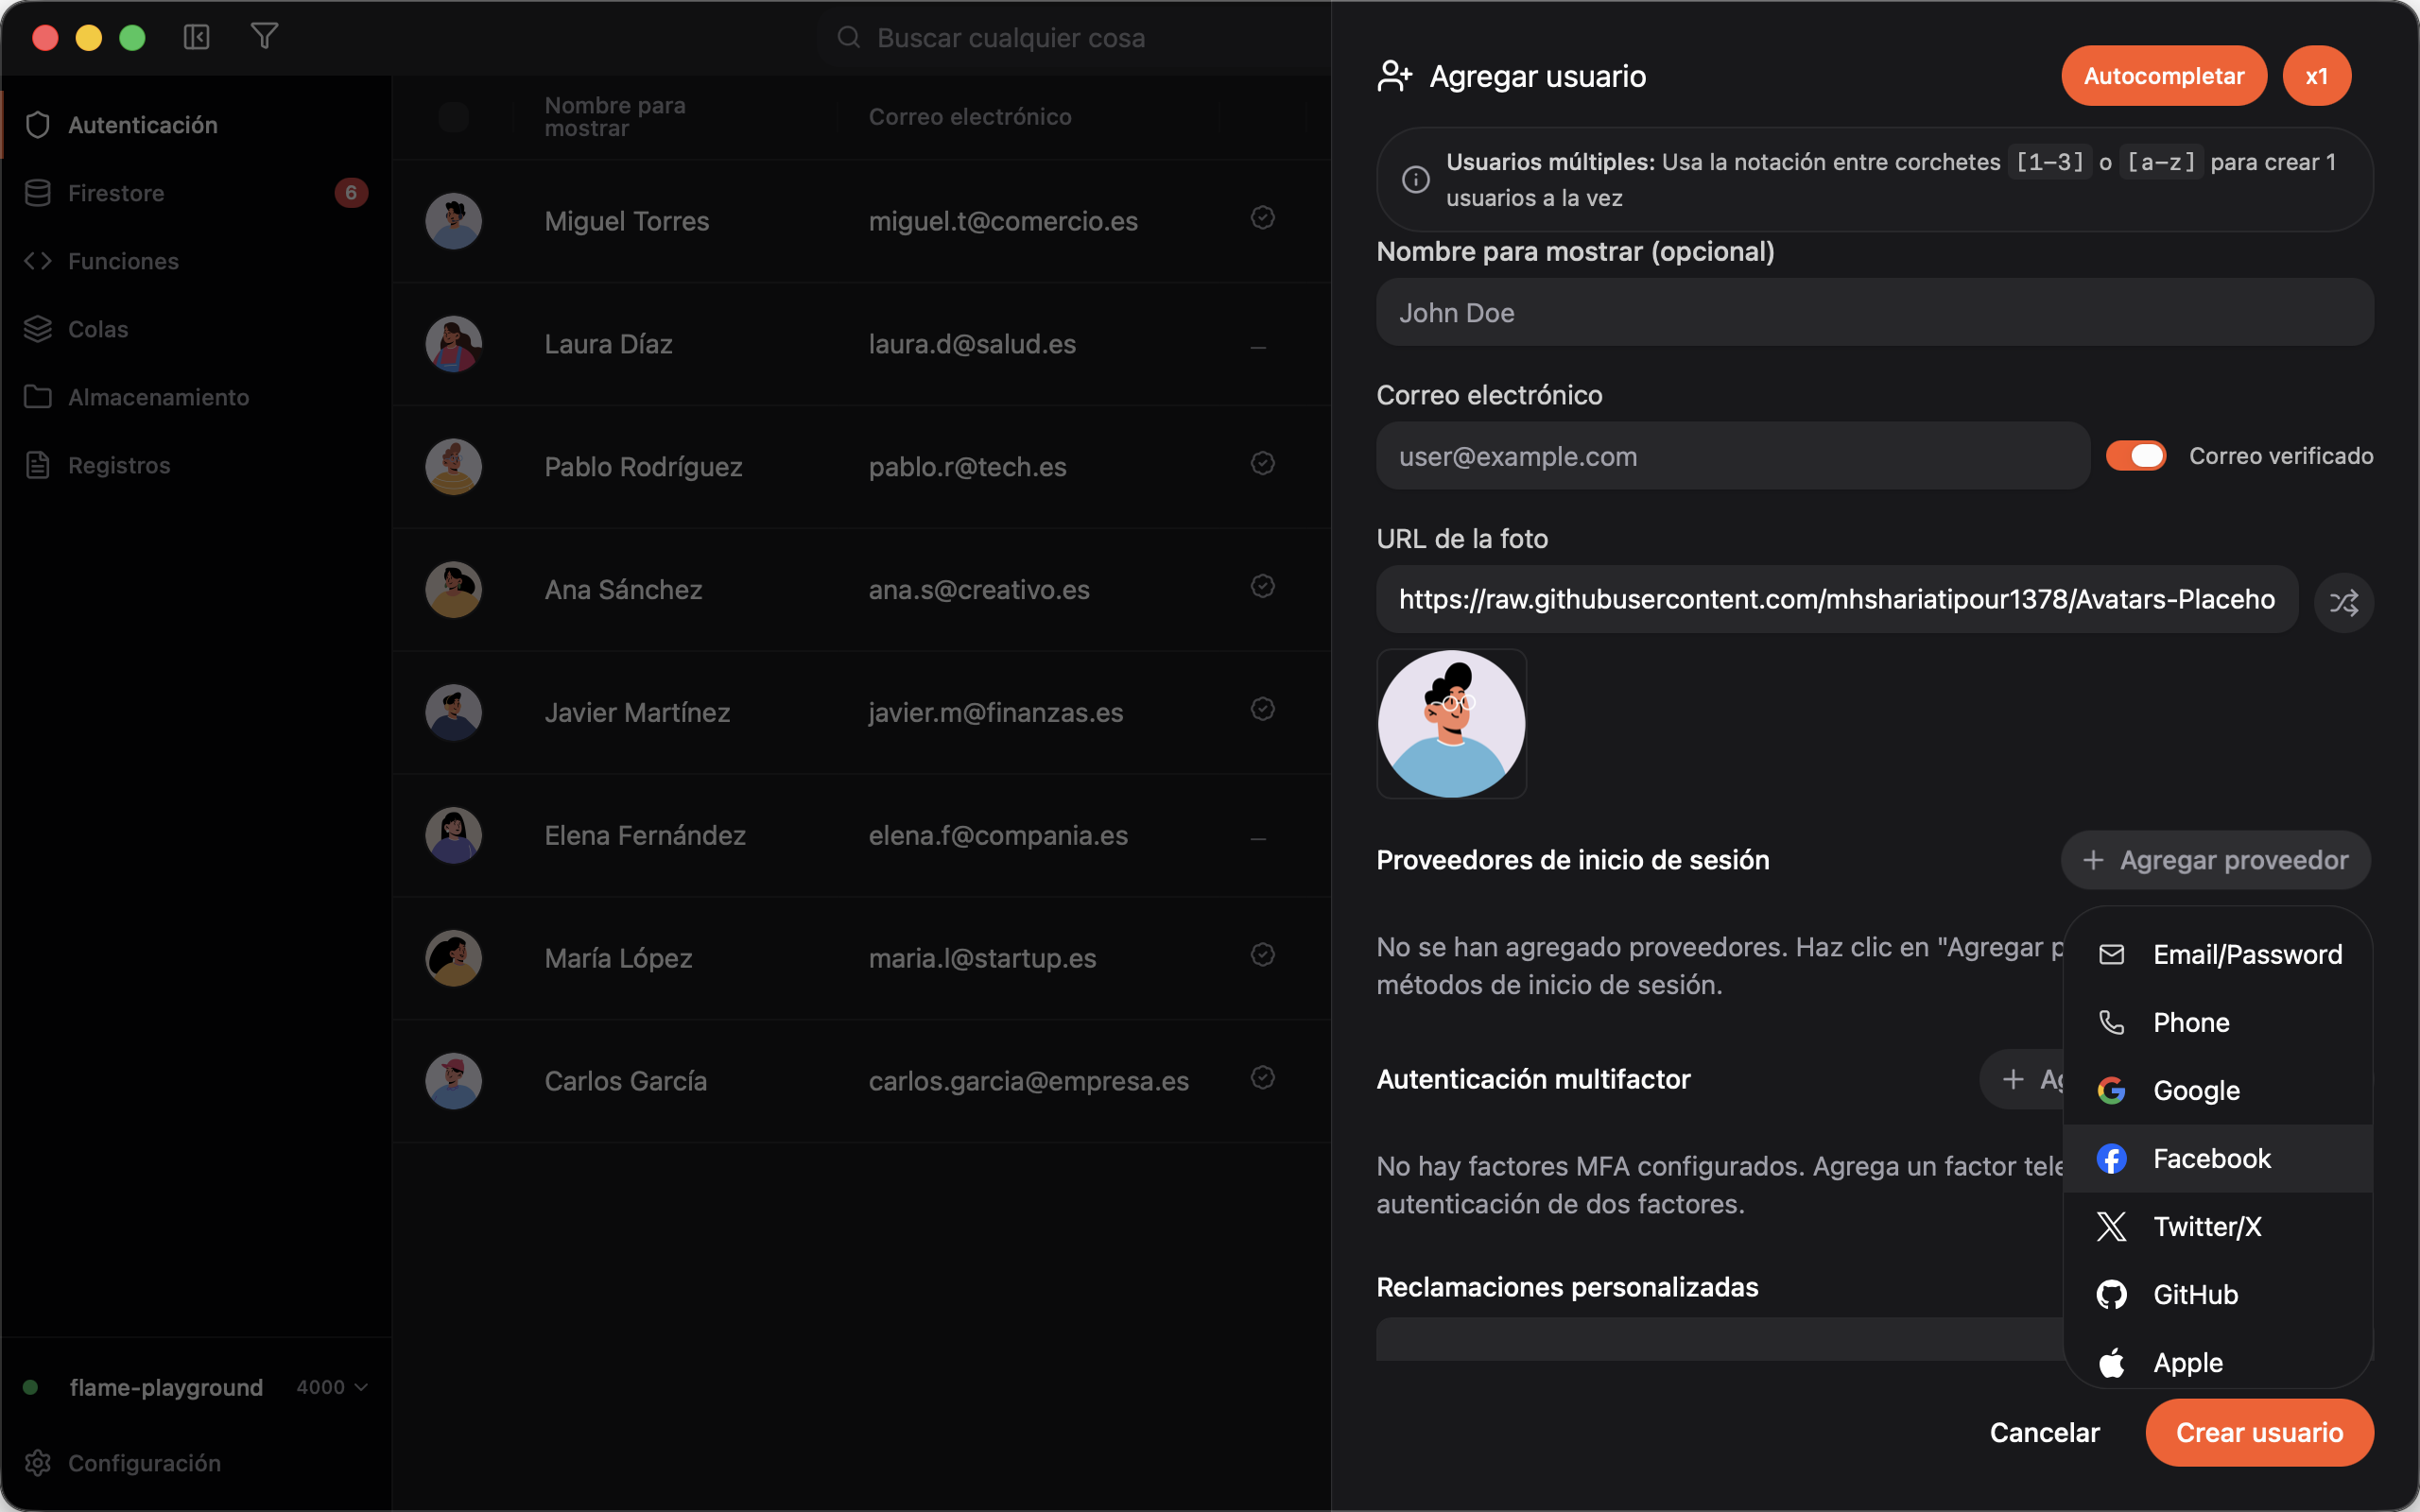Select the Apple sign-in provider

tap(2217, 1362)
